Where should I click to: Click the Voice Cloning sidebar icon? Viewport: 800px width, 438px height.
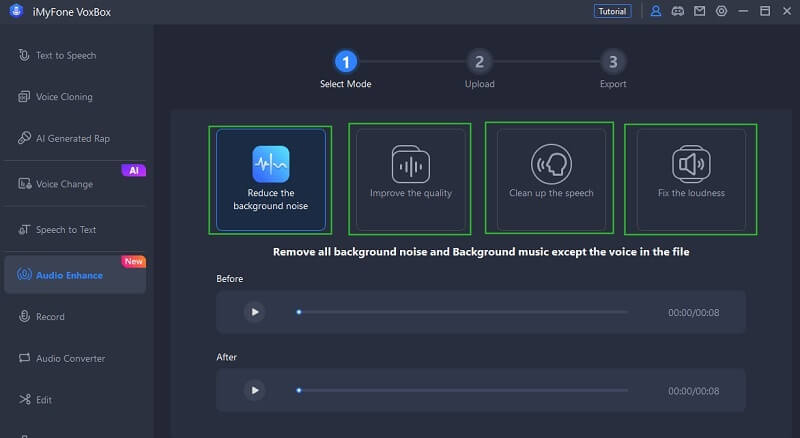pos(24,96)
